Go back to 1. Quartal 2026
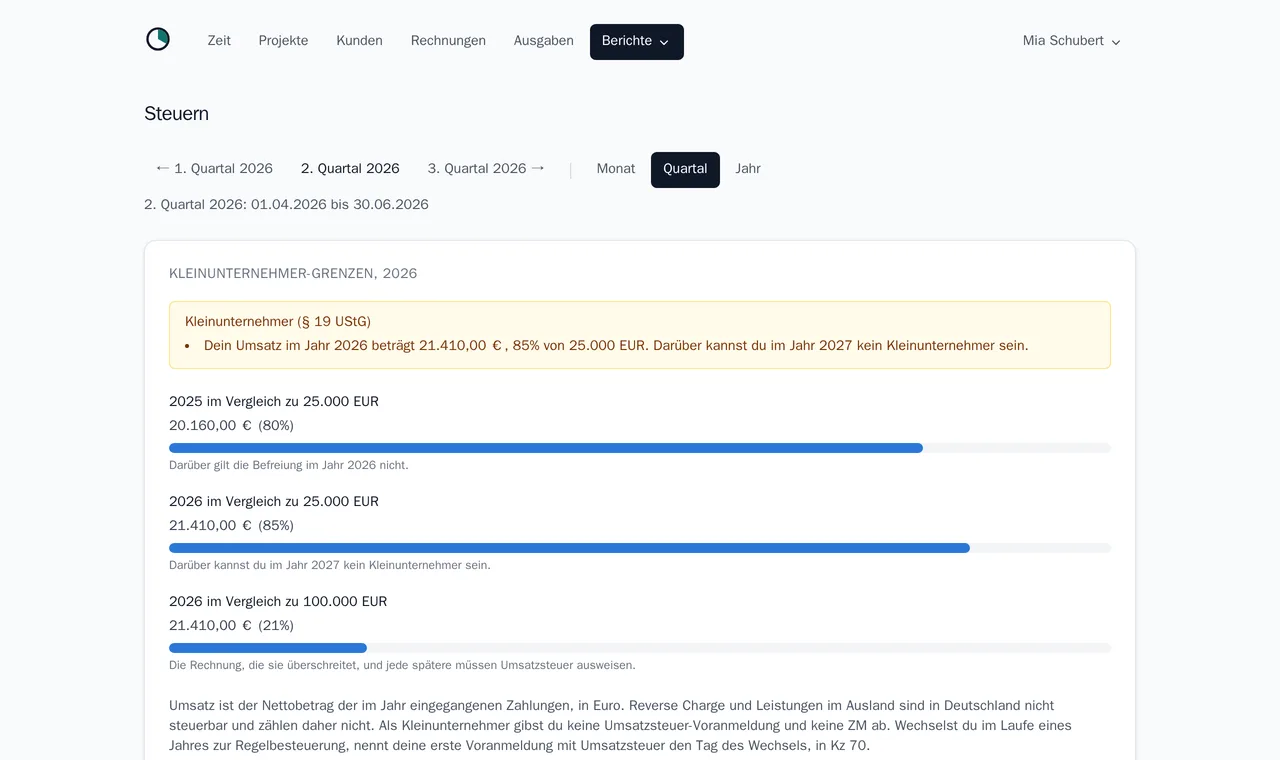The image size is (1280, 760). (x=214, y=169)
